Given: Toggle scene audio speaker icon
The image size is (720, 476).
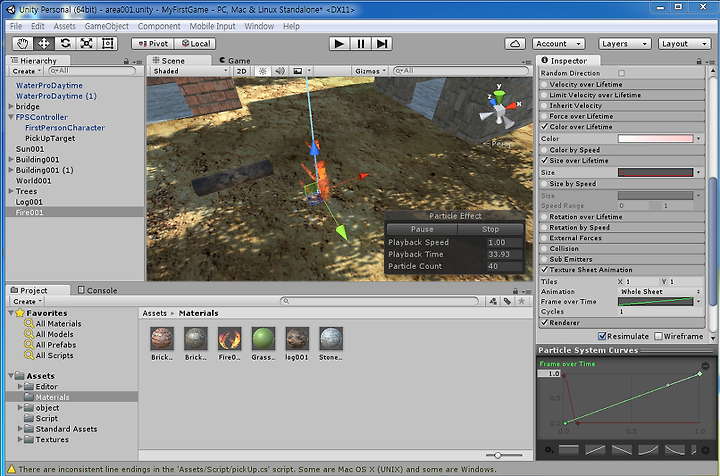Looking at the screenshot, I should point(280,71).
